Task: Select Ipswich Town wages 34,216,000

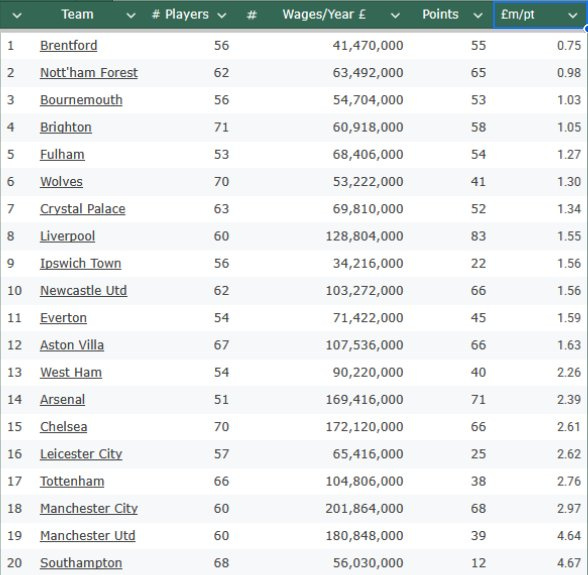Action: (368, 264)
